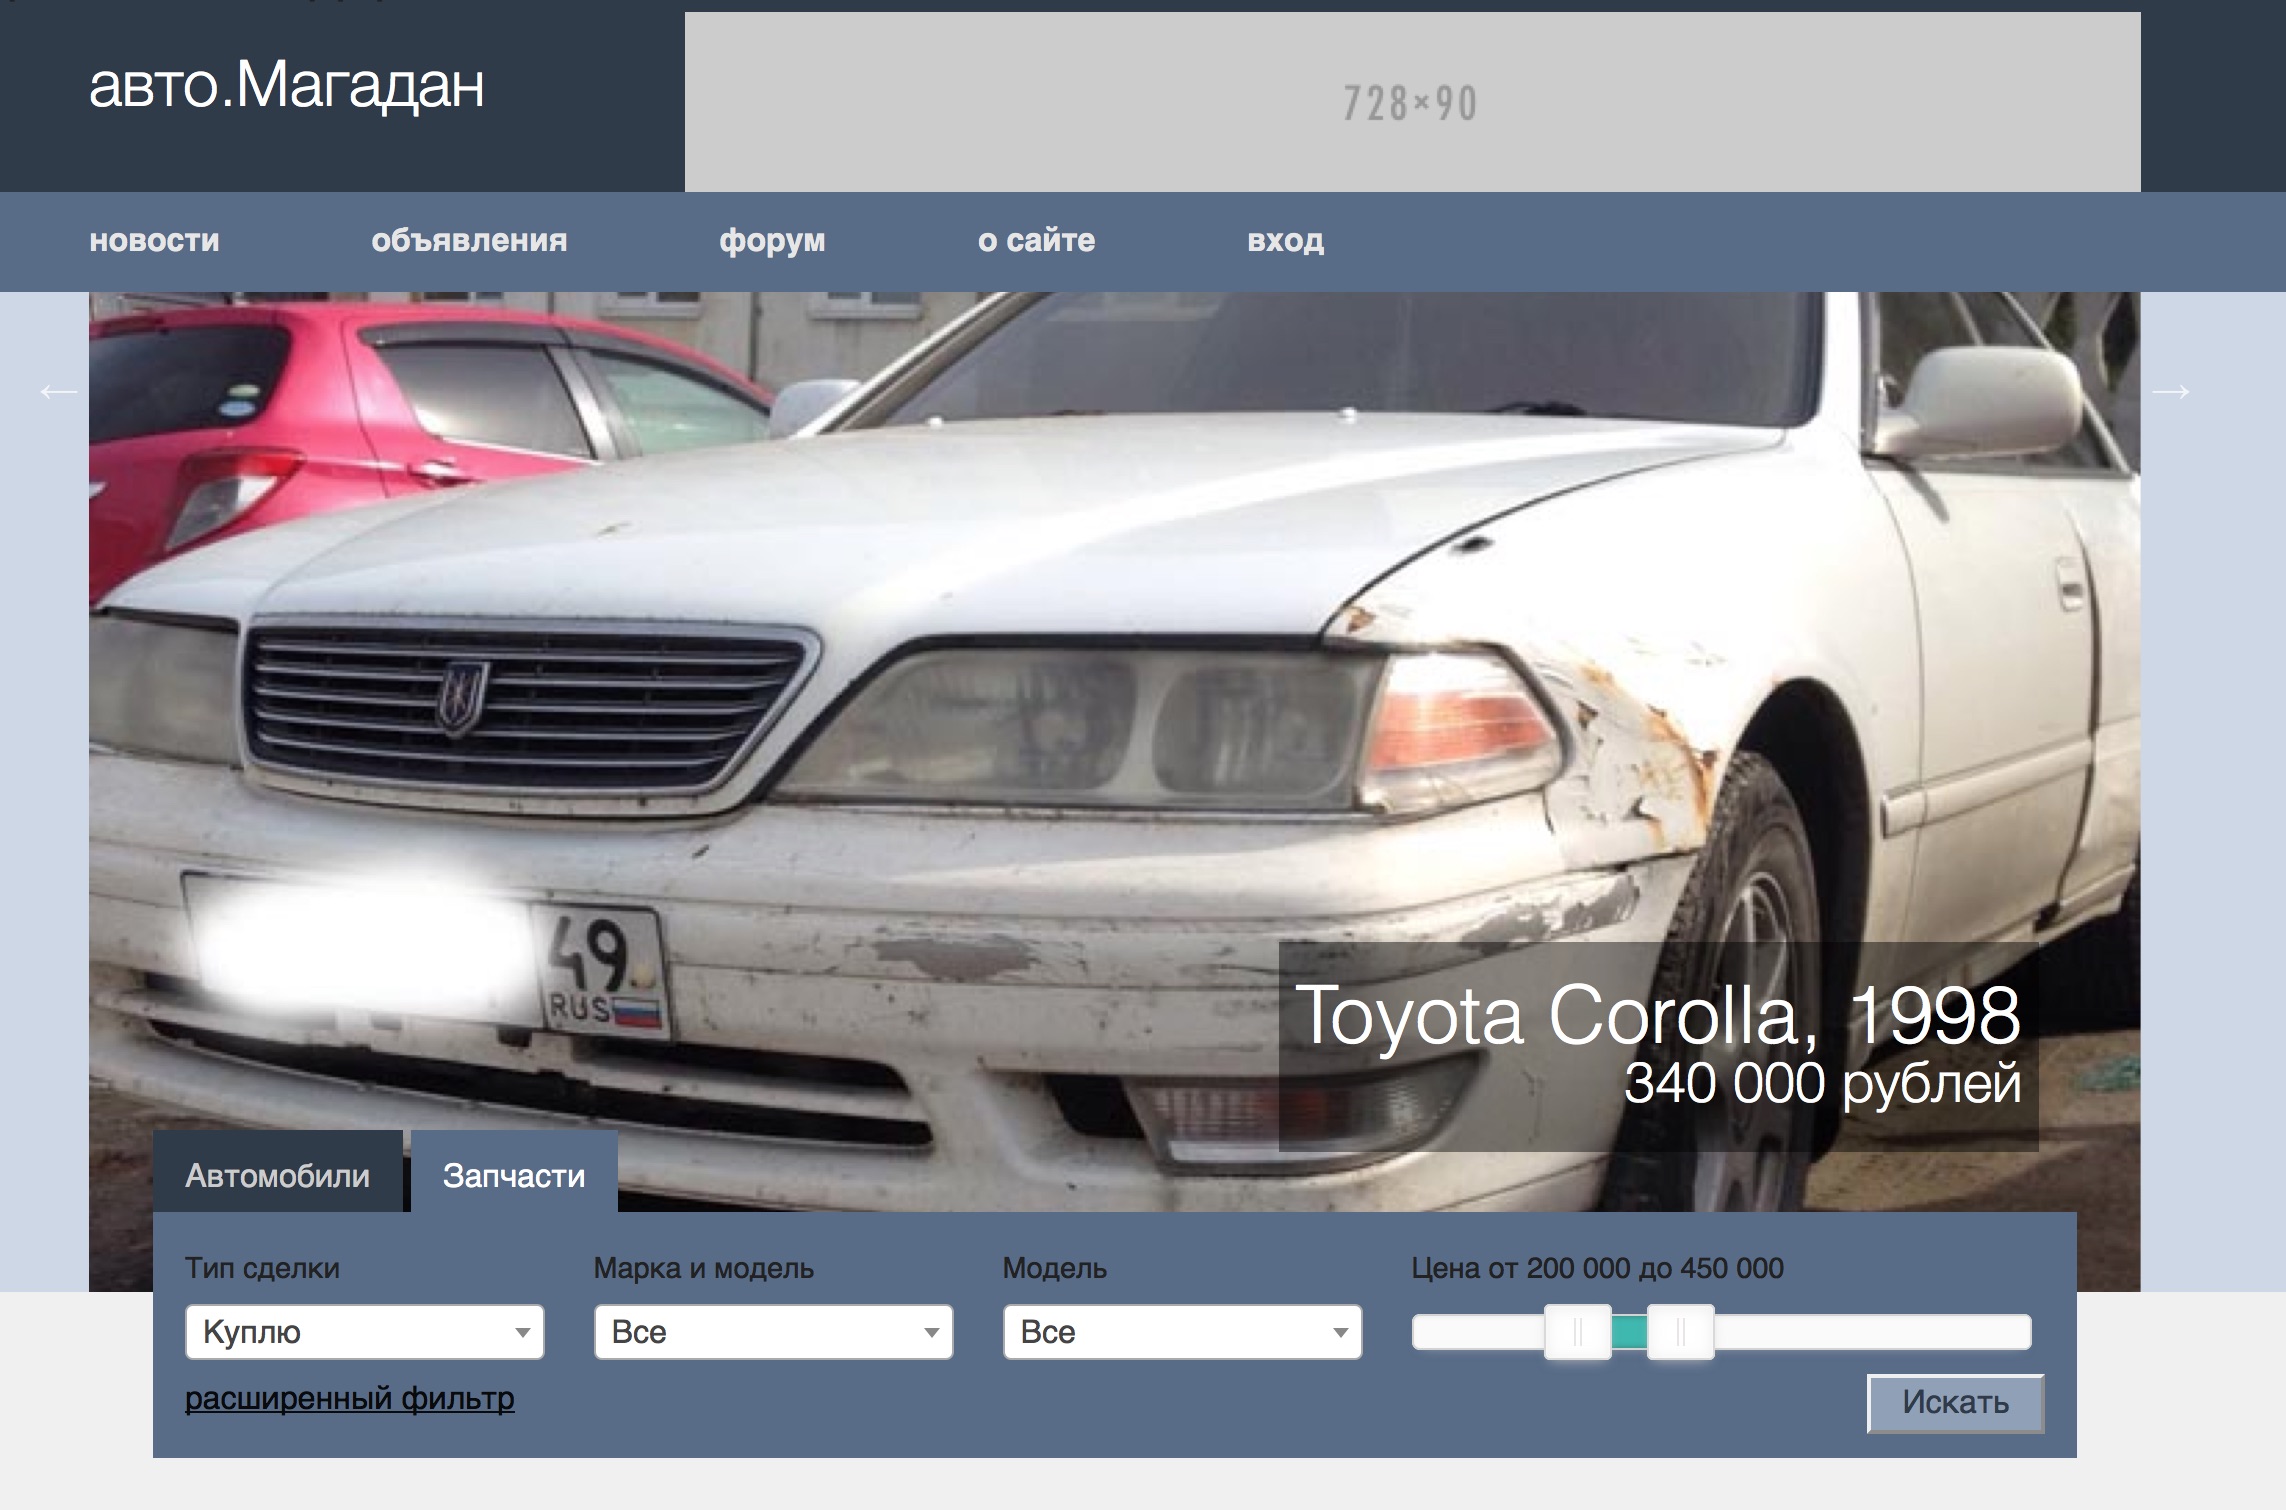Click the maximum price slider handle
Viewport: 2286px width, 1510px height.
click(1681, 1332)
